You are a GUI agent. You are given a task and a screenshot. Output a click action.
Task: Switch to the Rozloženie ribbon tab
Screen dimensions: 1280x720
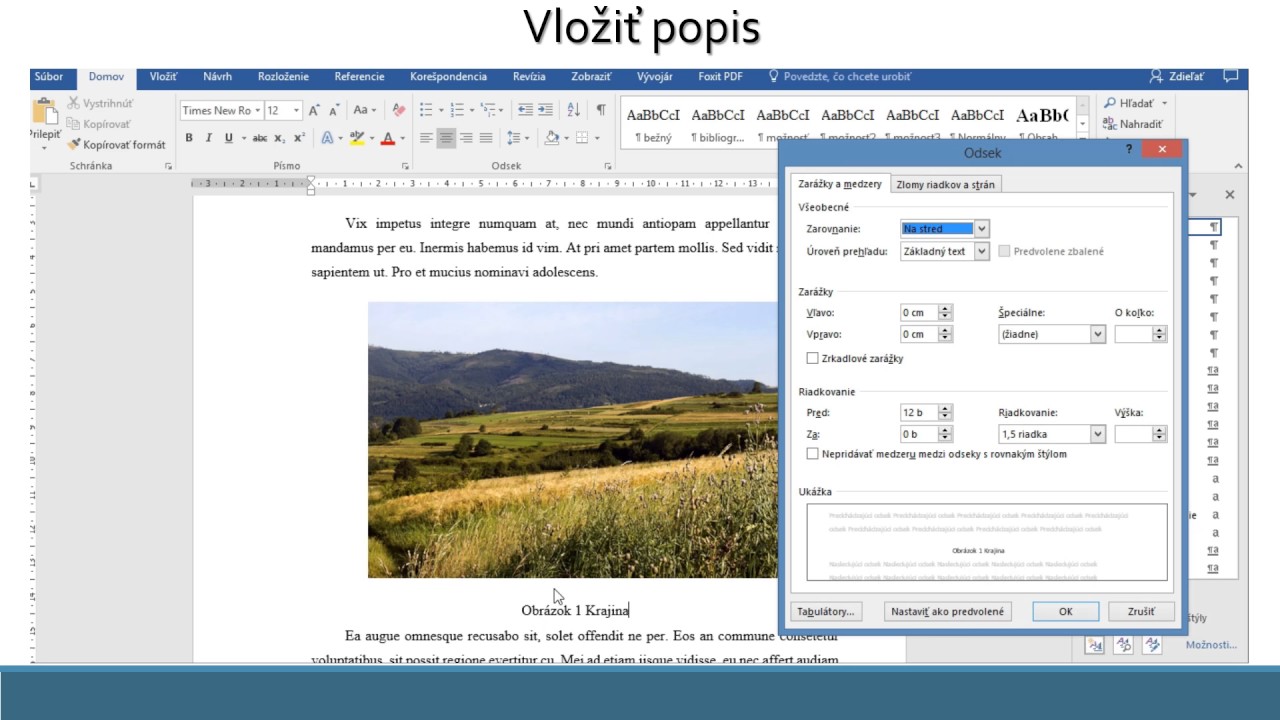[283, 76]
